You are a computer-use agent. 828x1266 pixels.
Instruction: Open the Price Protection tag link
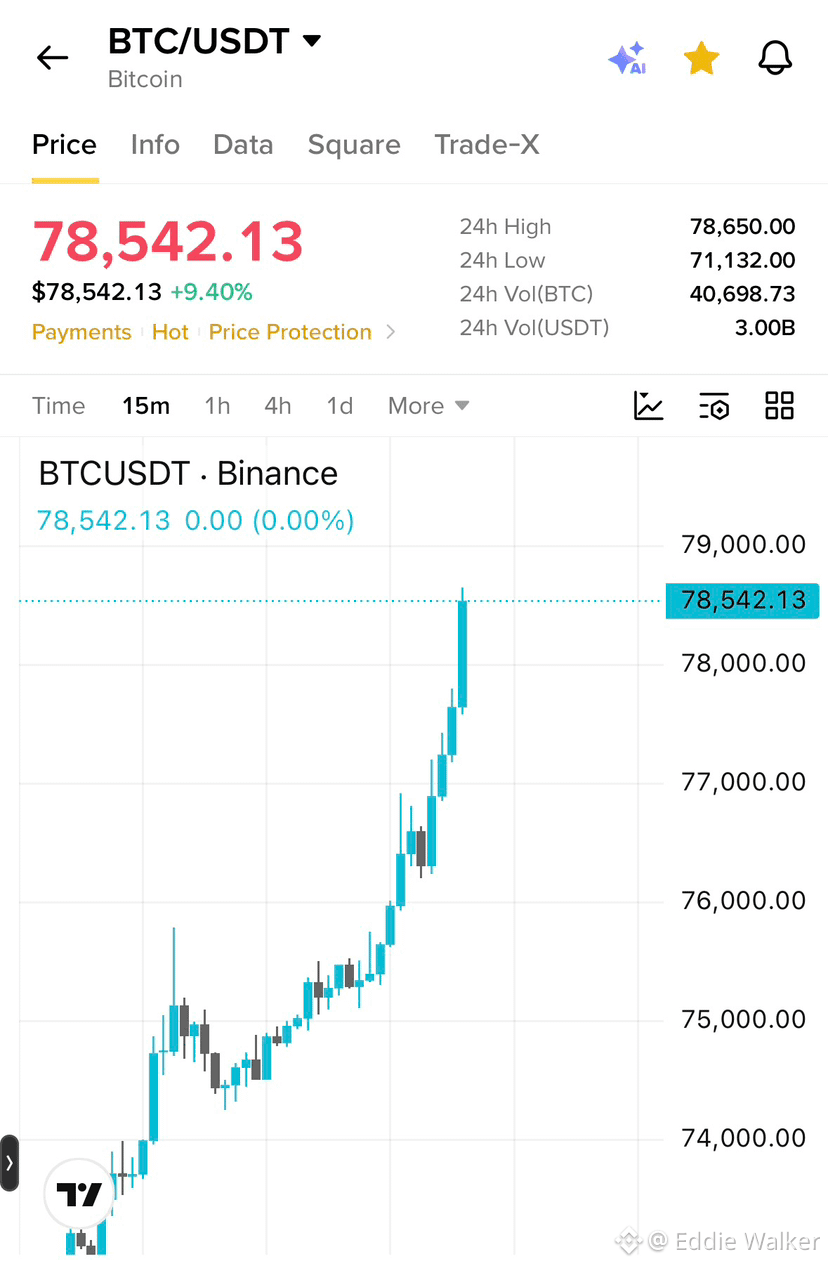290,332
